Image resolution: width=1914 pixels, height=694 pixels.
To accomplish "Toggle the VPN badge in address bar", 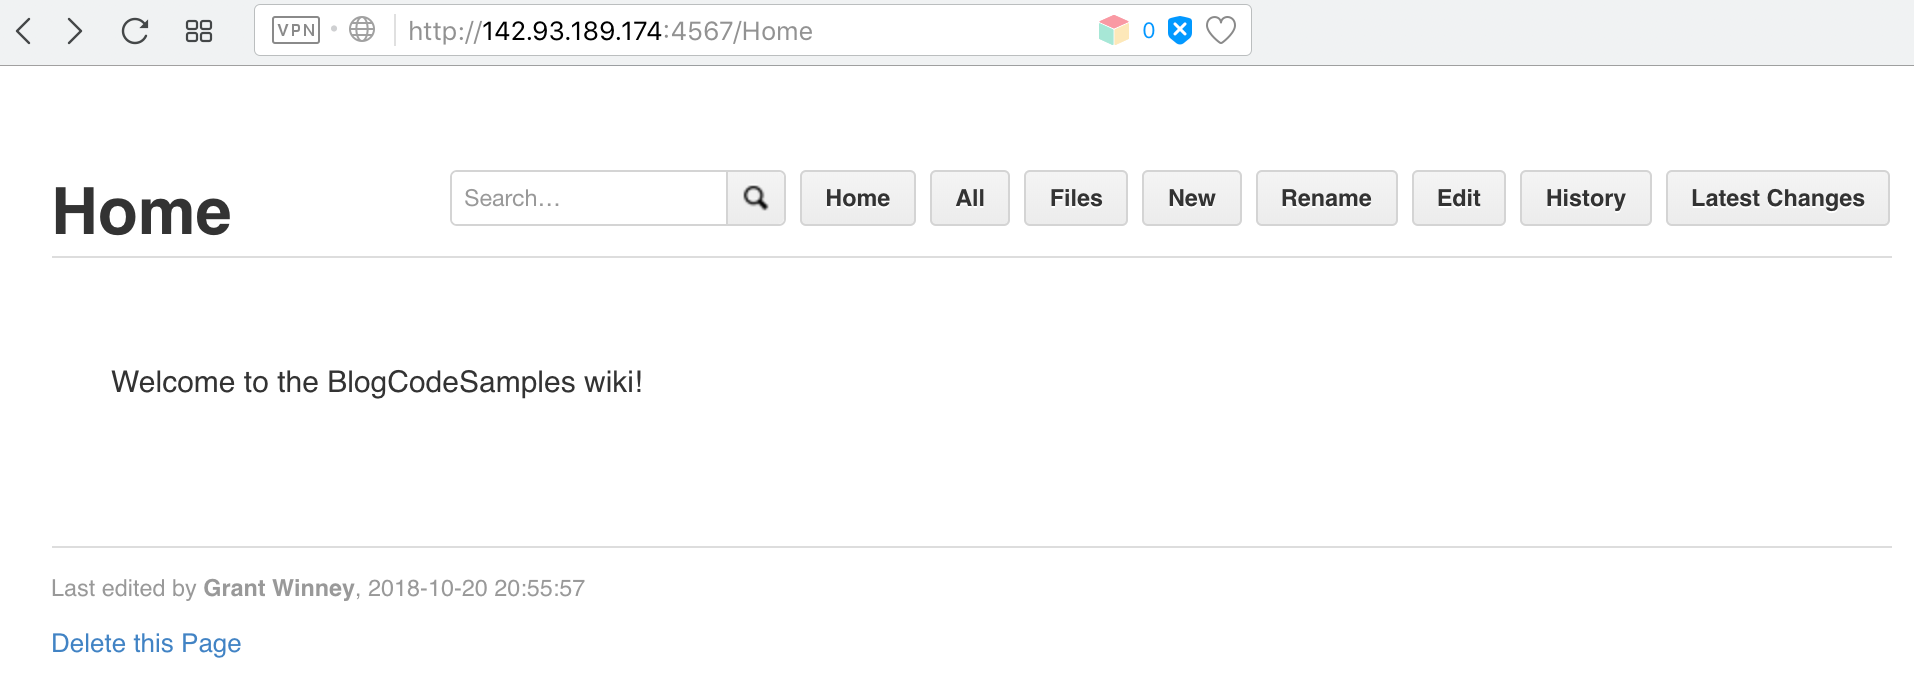I will [296, 30].
